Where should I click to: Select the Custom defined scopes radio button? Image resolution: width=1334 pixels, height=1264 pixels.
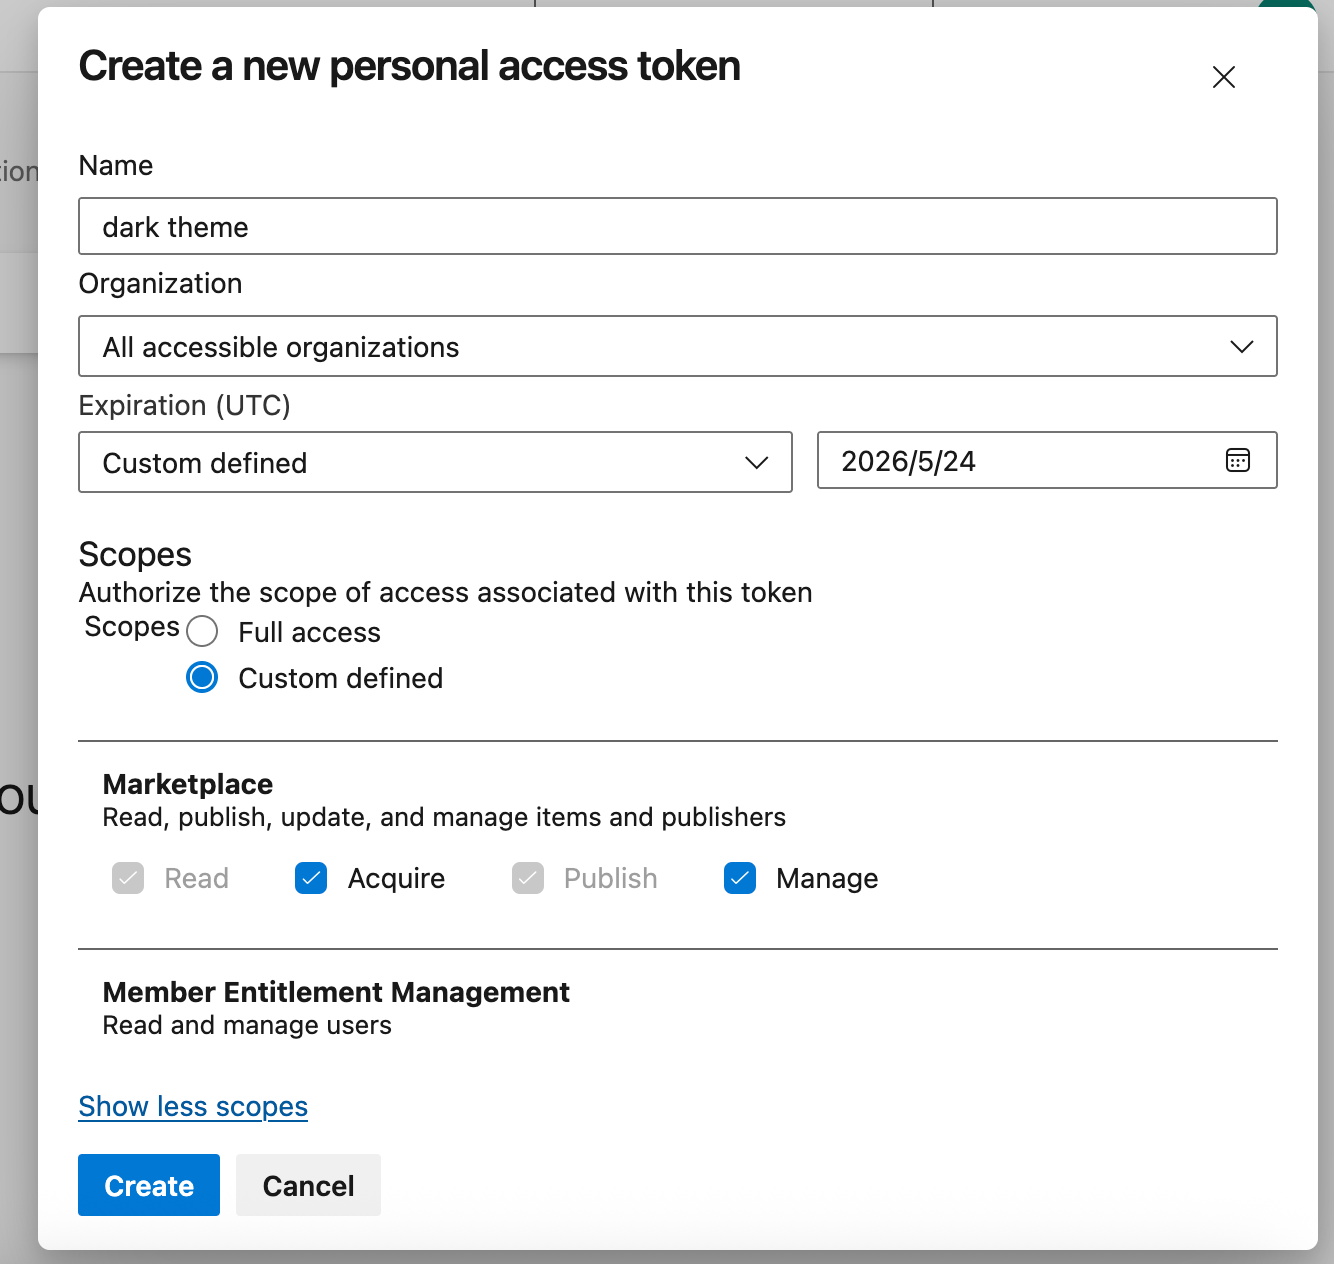(202, 677)
